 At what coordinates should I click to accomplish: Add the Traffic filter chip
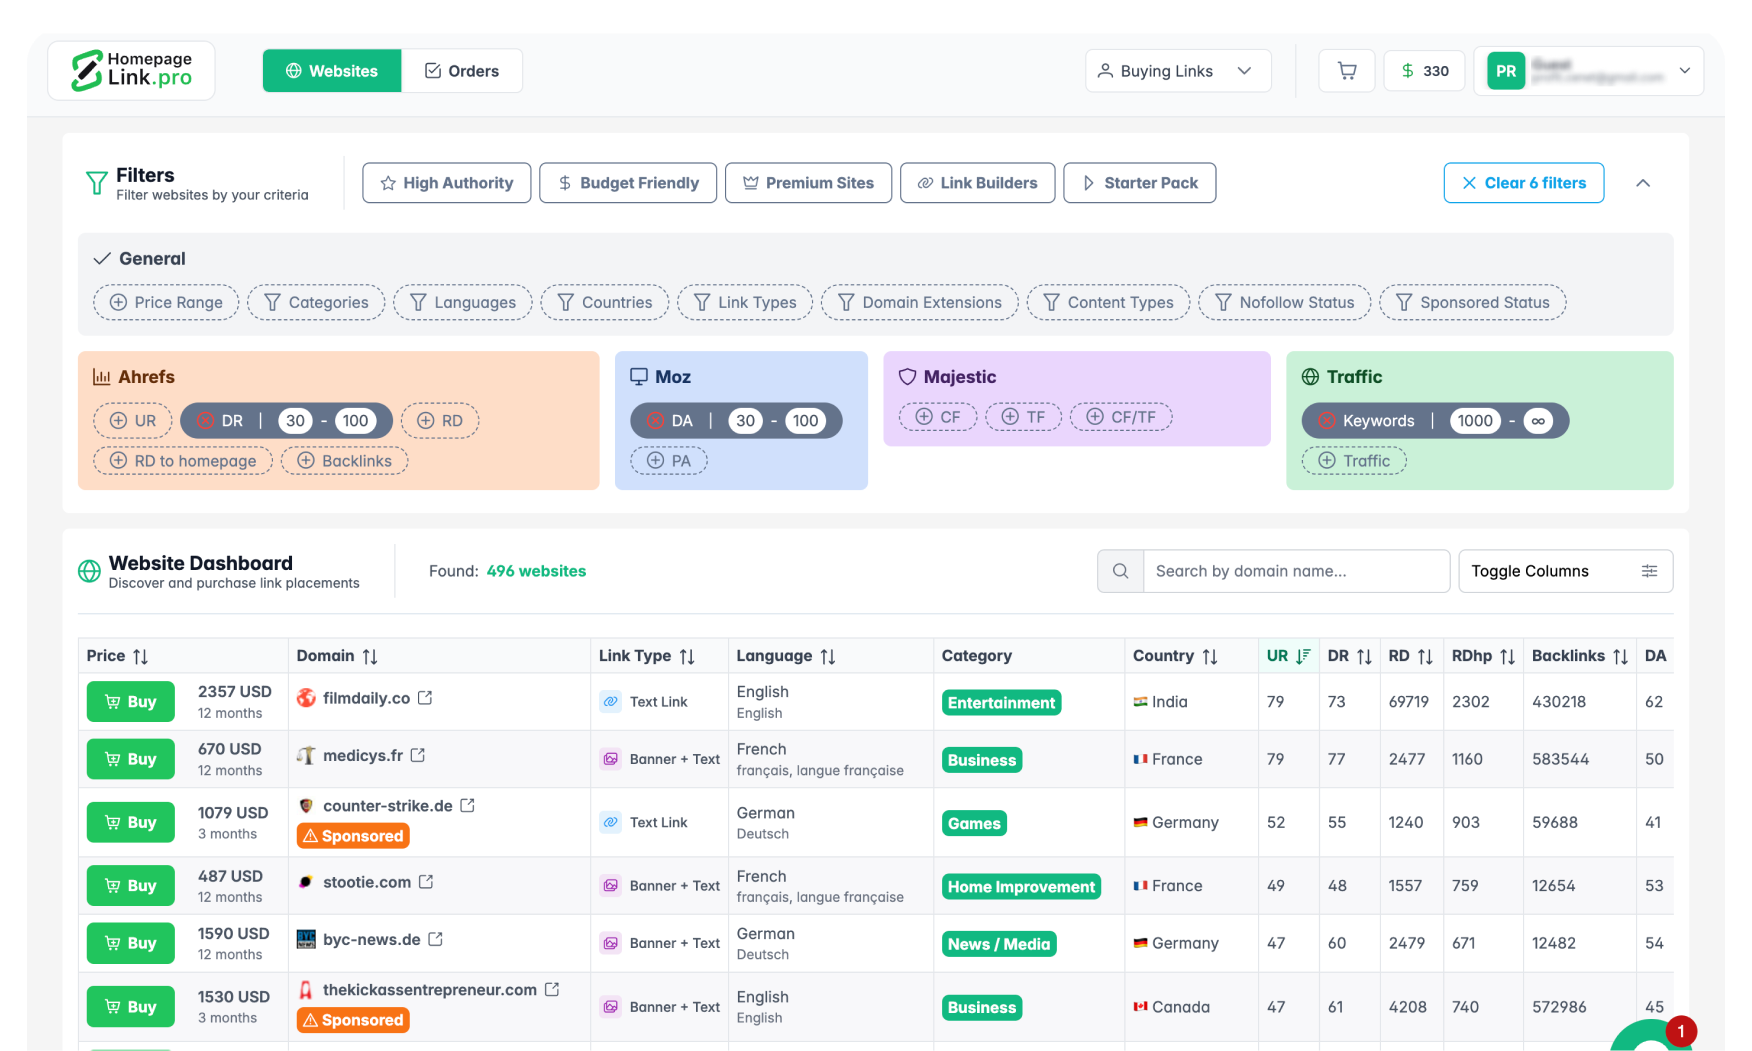(1354, 461)
